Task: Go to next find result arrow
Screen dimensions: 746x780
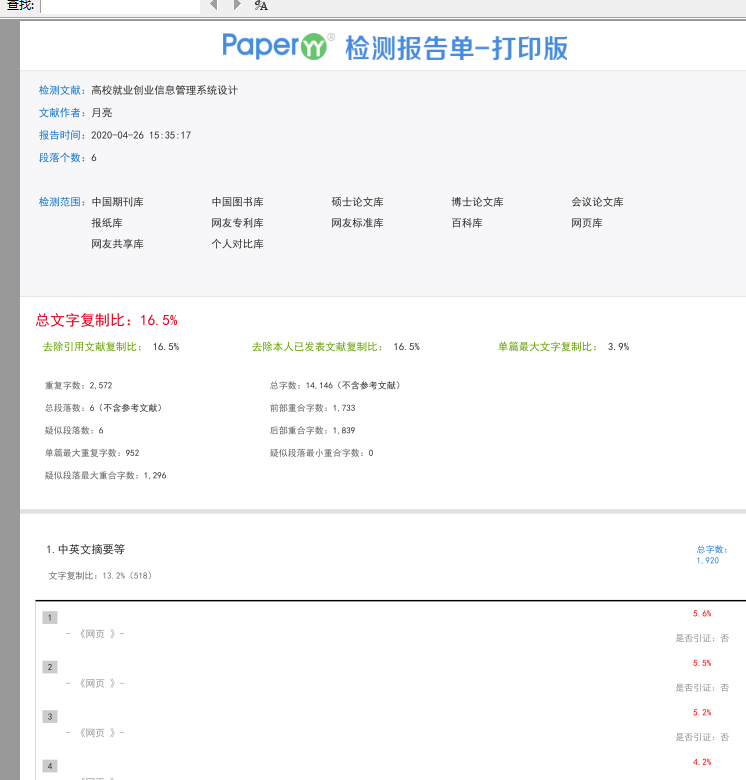Action: point(237,5)
